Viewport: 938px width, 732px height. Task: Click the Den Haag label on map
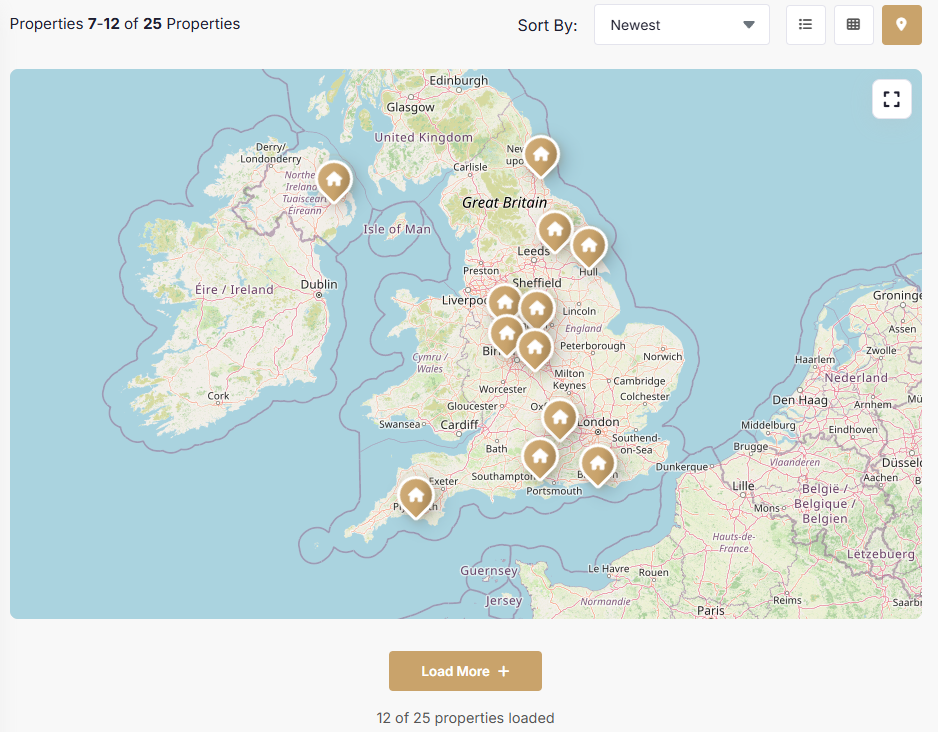pos(800,400)
